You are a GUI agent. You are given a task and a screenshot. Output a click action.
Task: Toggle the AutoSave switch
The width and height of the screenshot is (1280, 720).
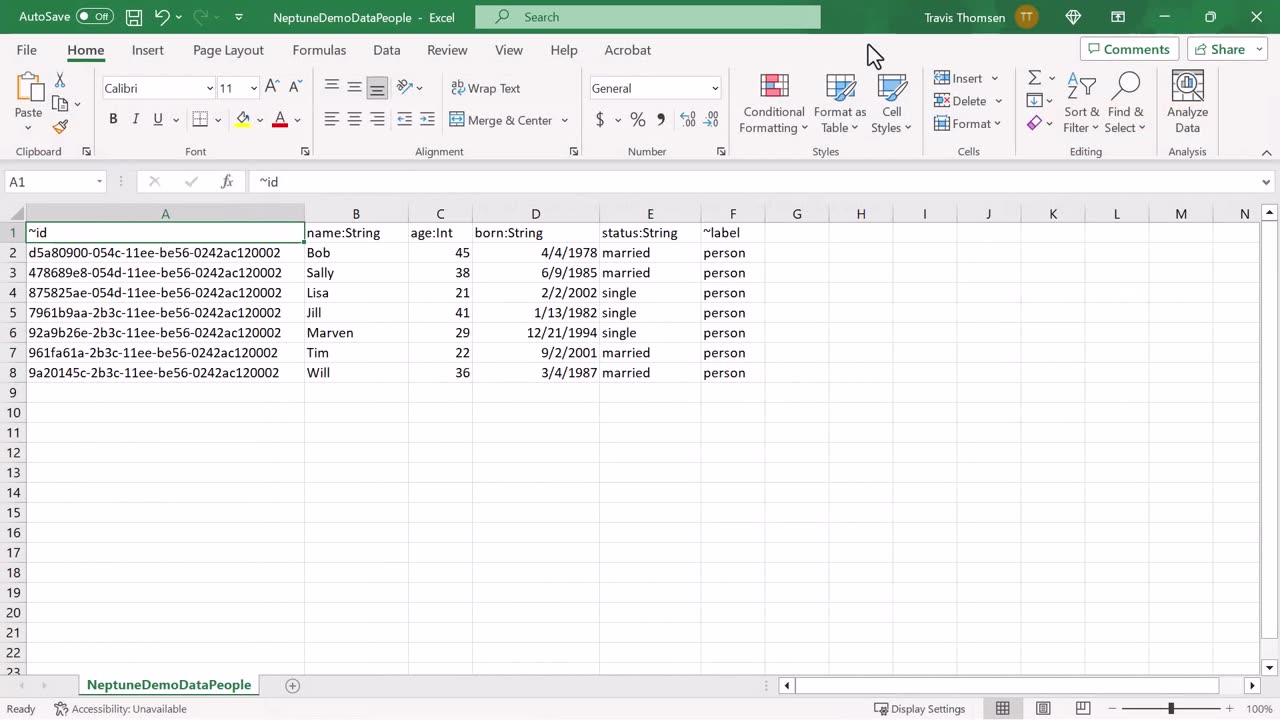(95, 17)
